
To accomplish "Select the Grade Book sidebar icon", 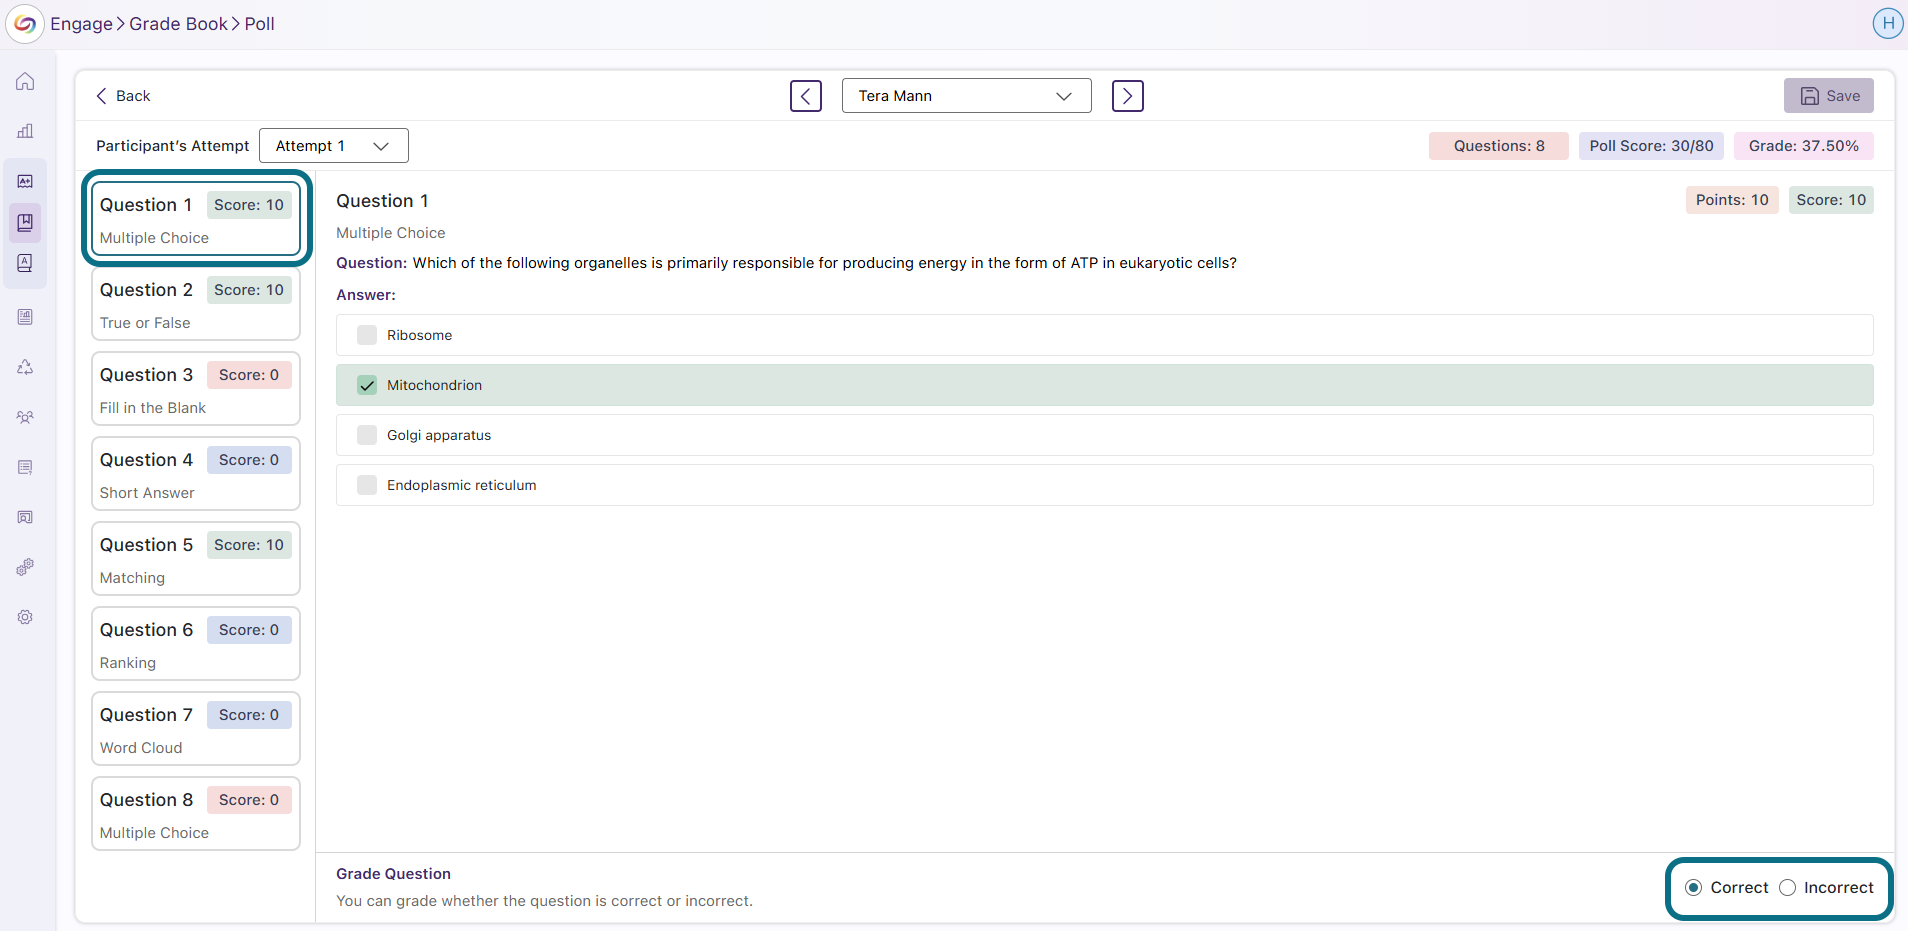I will point(25,222).
